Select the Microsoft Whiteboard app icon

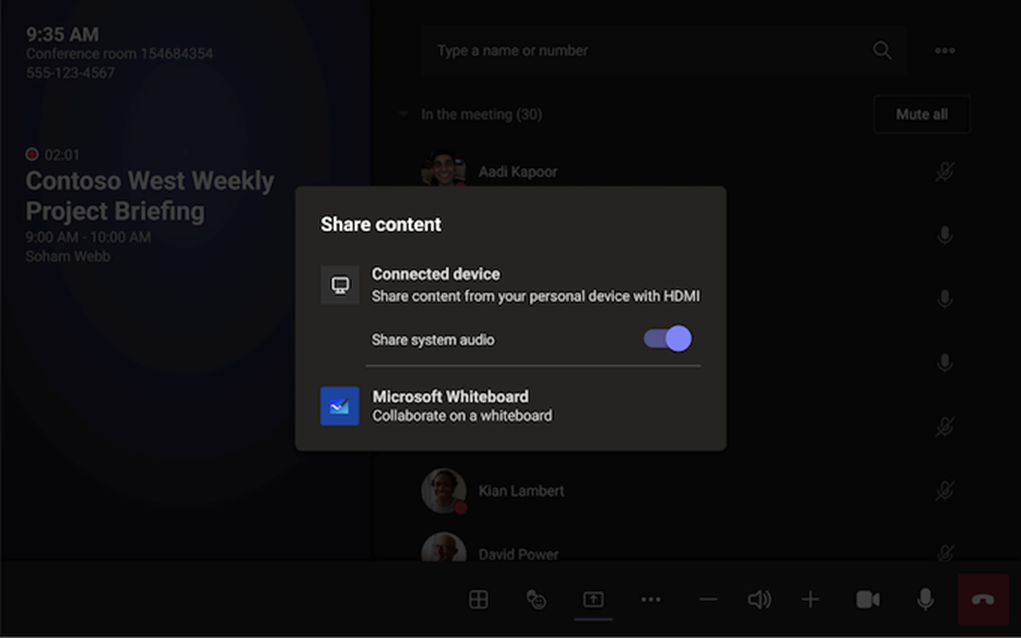(339, 404)
